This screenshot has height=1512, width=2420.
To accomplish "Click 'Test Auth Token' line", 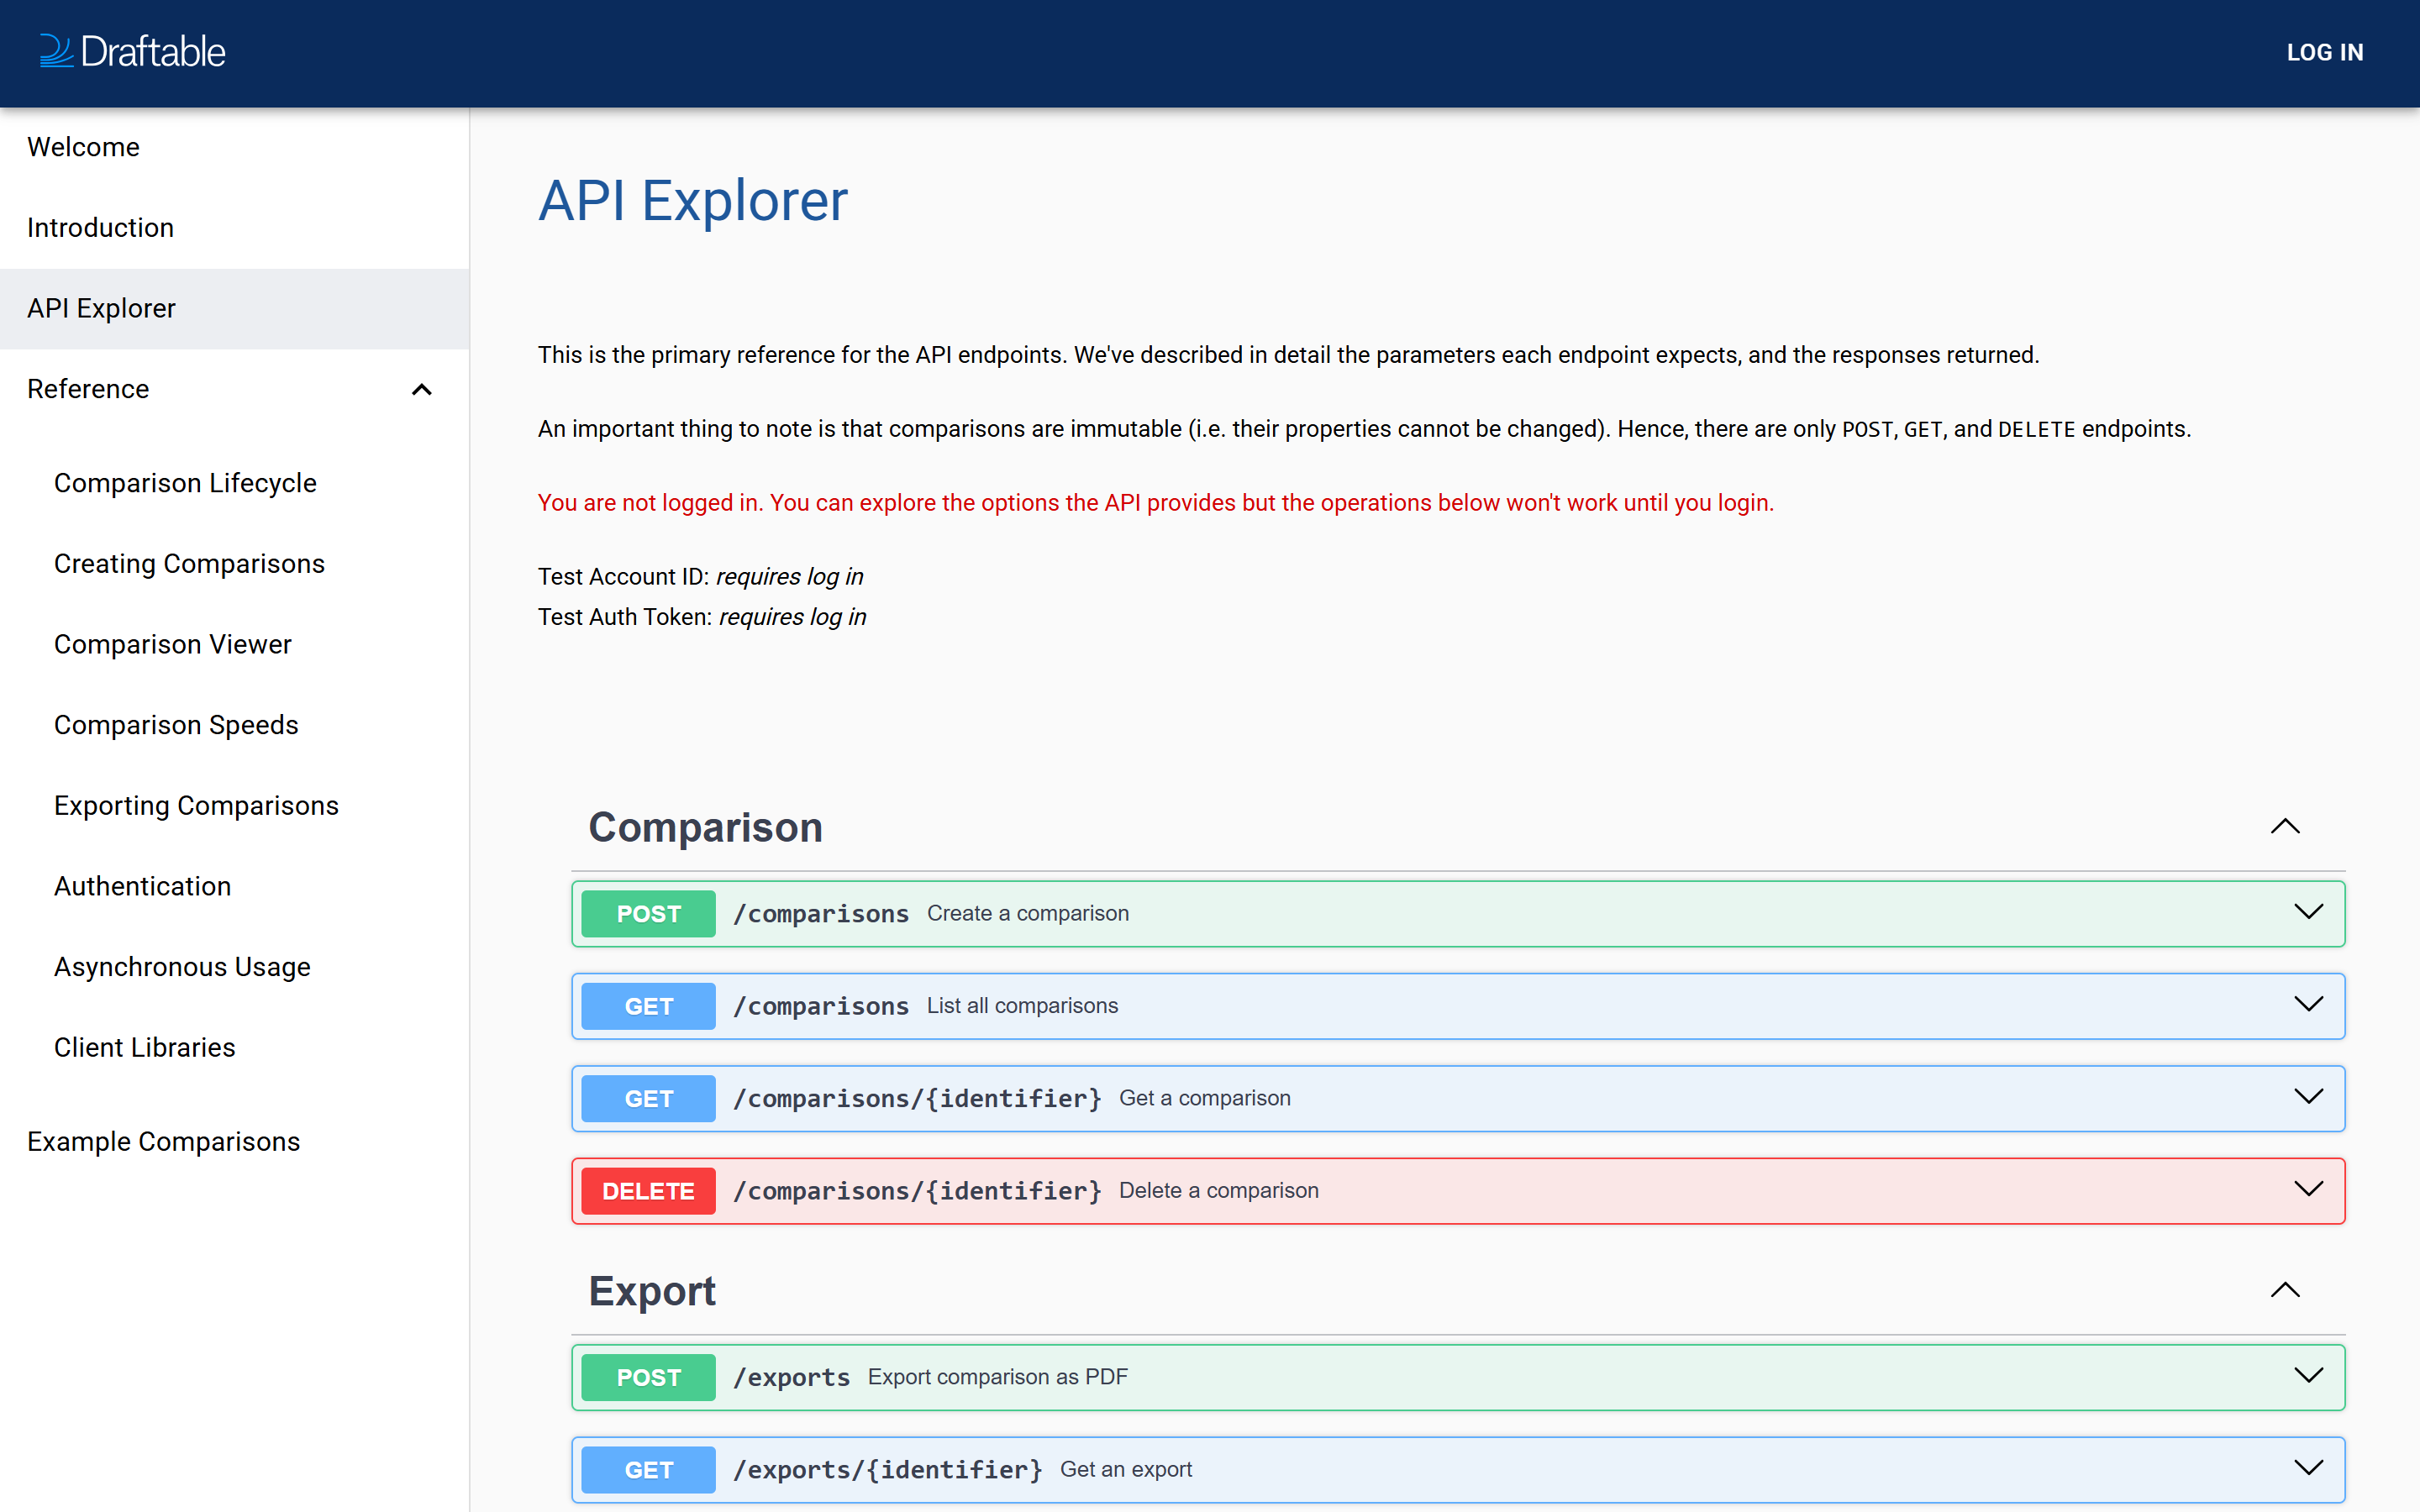I will (702, 617).
